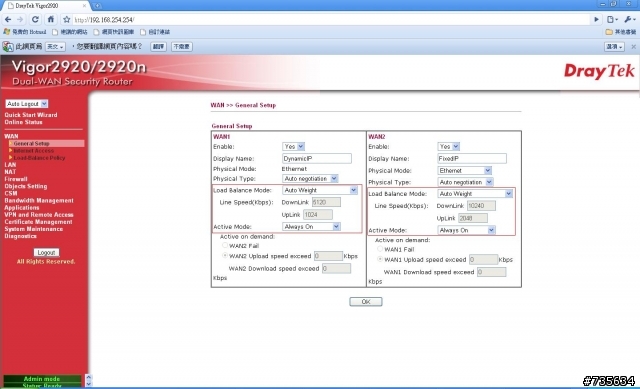Open the Diagnostics menu

pyautogui.click(x=20, y=236)
